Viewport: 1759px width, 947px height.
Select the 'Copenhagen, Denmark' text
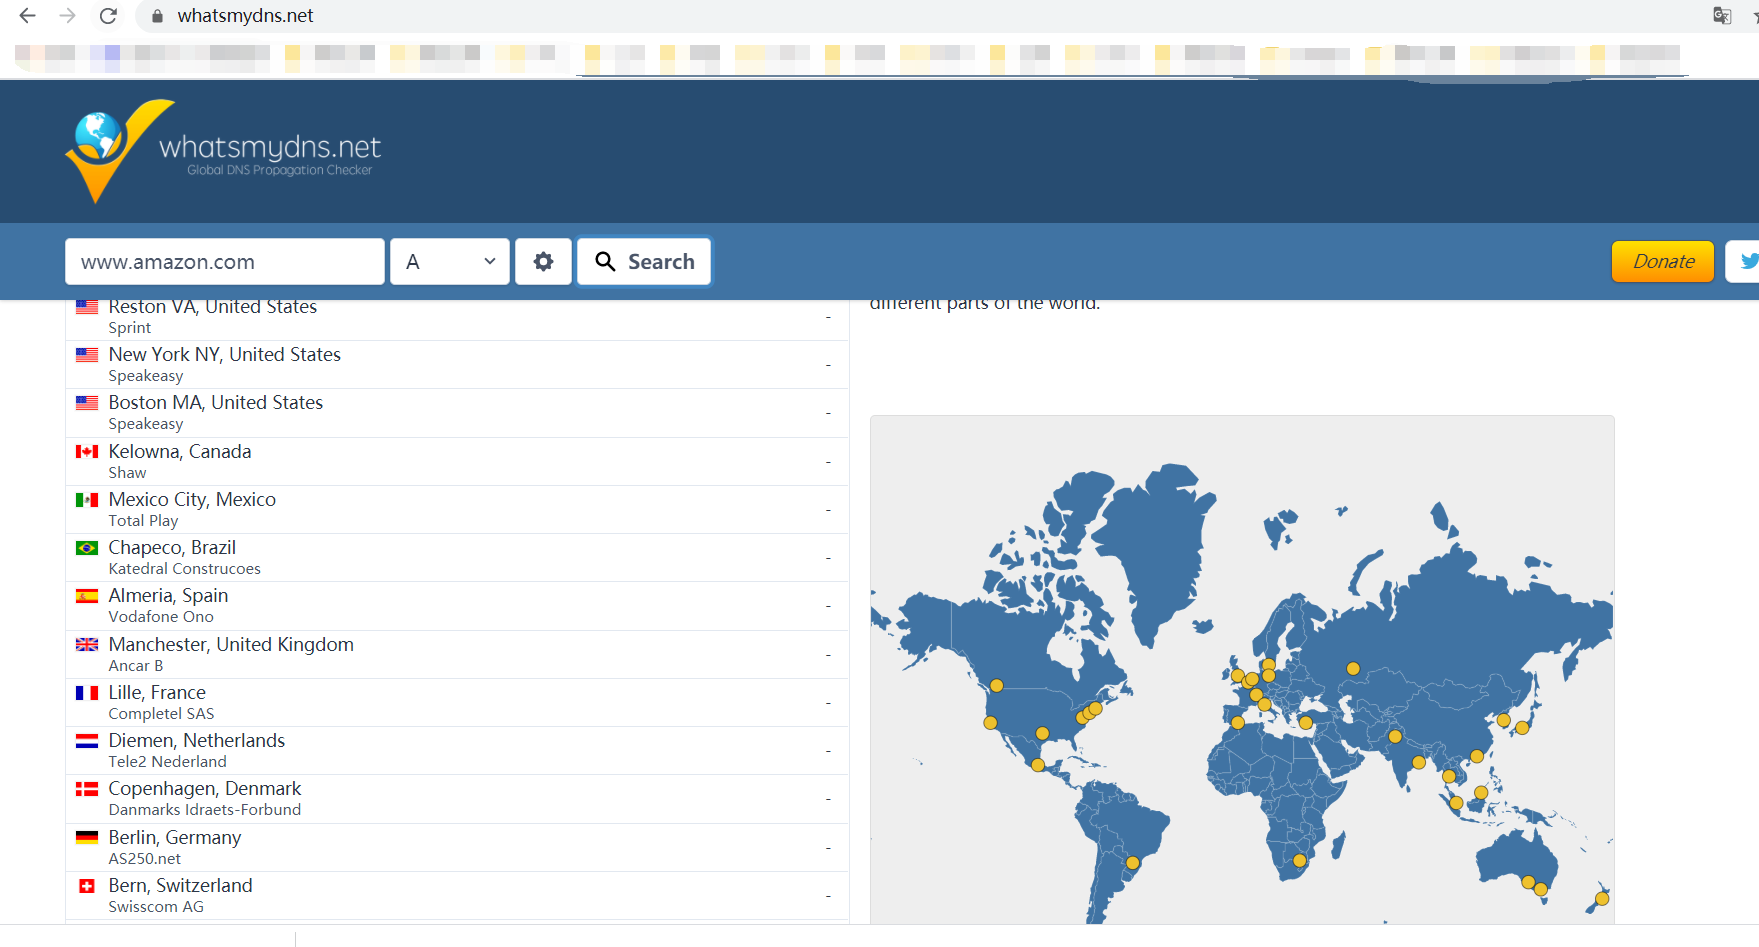pos(205,788)
